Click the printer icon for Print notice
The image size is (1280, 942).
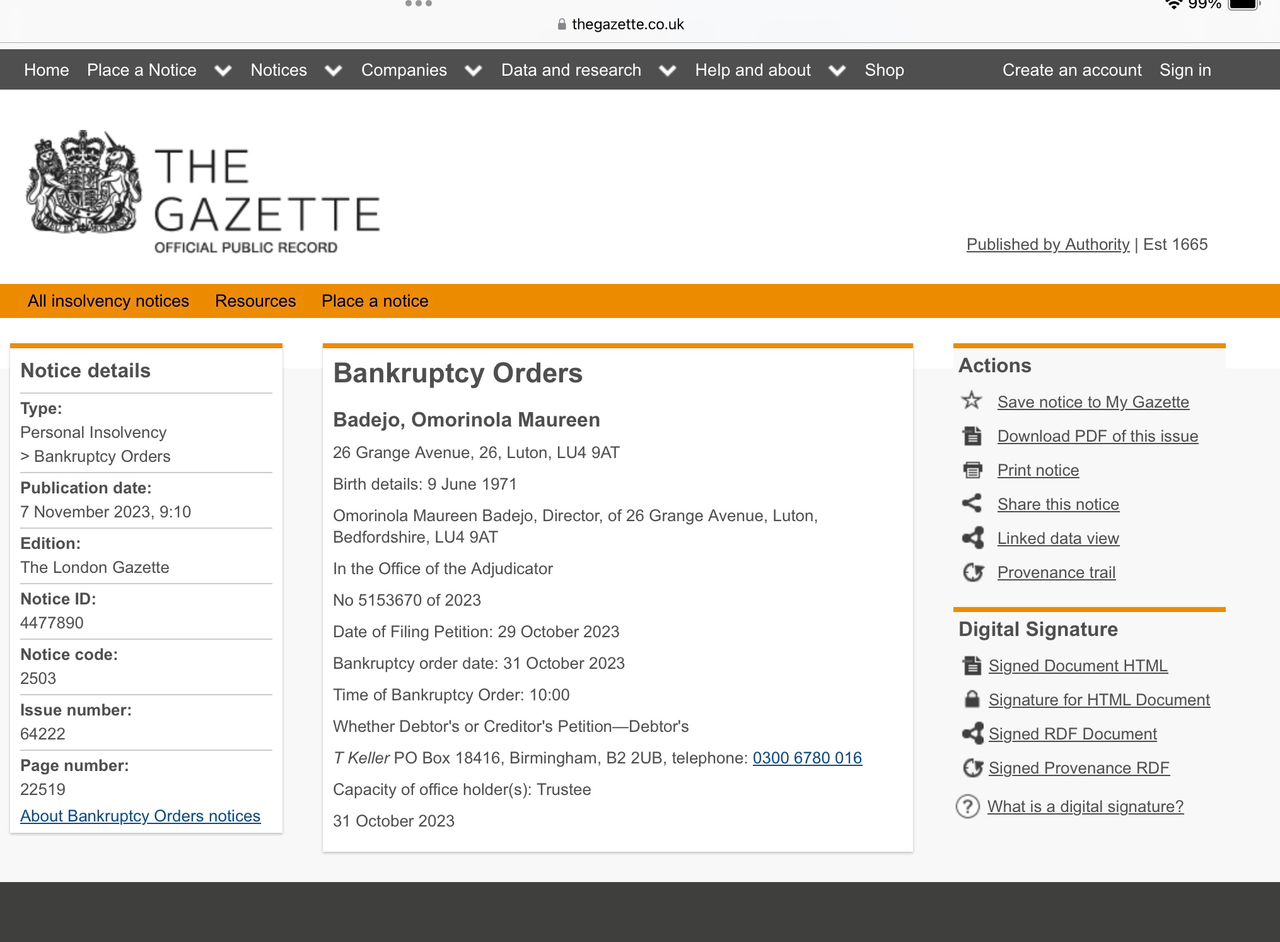971,470
